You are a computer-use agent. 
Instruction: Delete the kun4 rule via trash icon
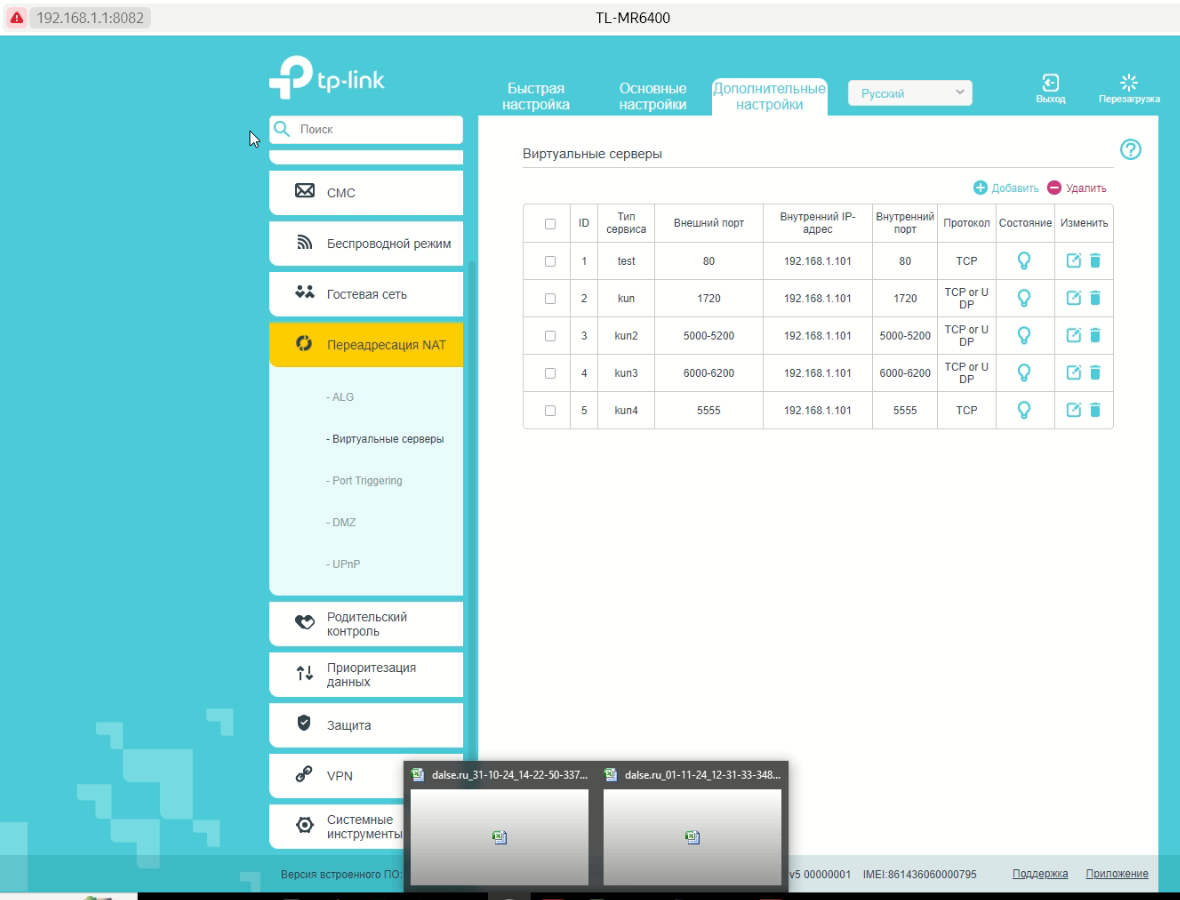coord(1095,410)
